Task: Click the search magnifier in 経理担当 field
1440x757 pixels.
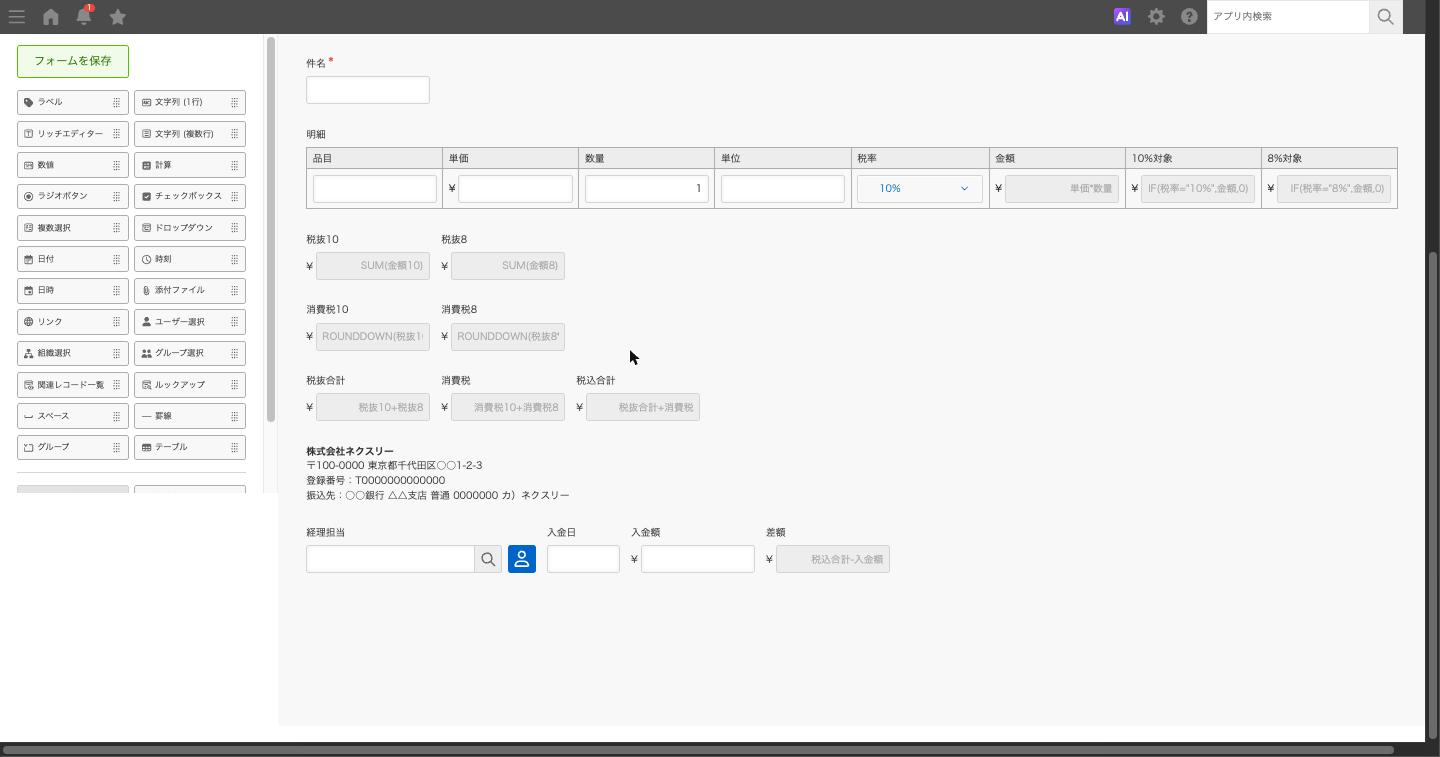Action: (488, 559)
